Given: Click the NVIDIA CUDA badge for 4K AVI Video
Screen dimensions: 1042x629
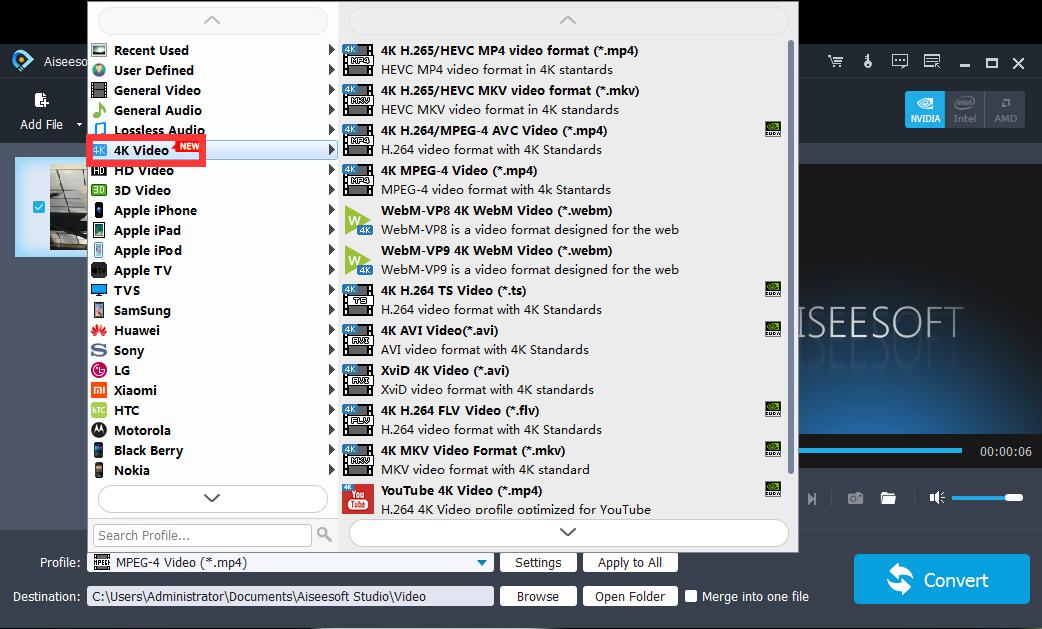Looking at the screenshot, I should [x=773, y=329].
